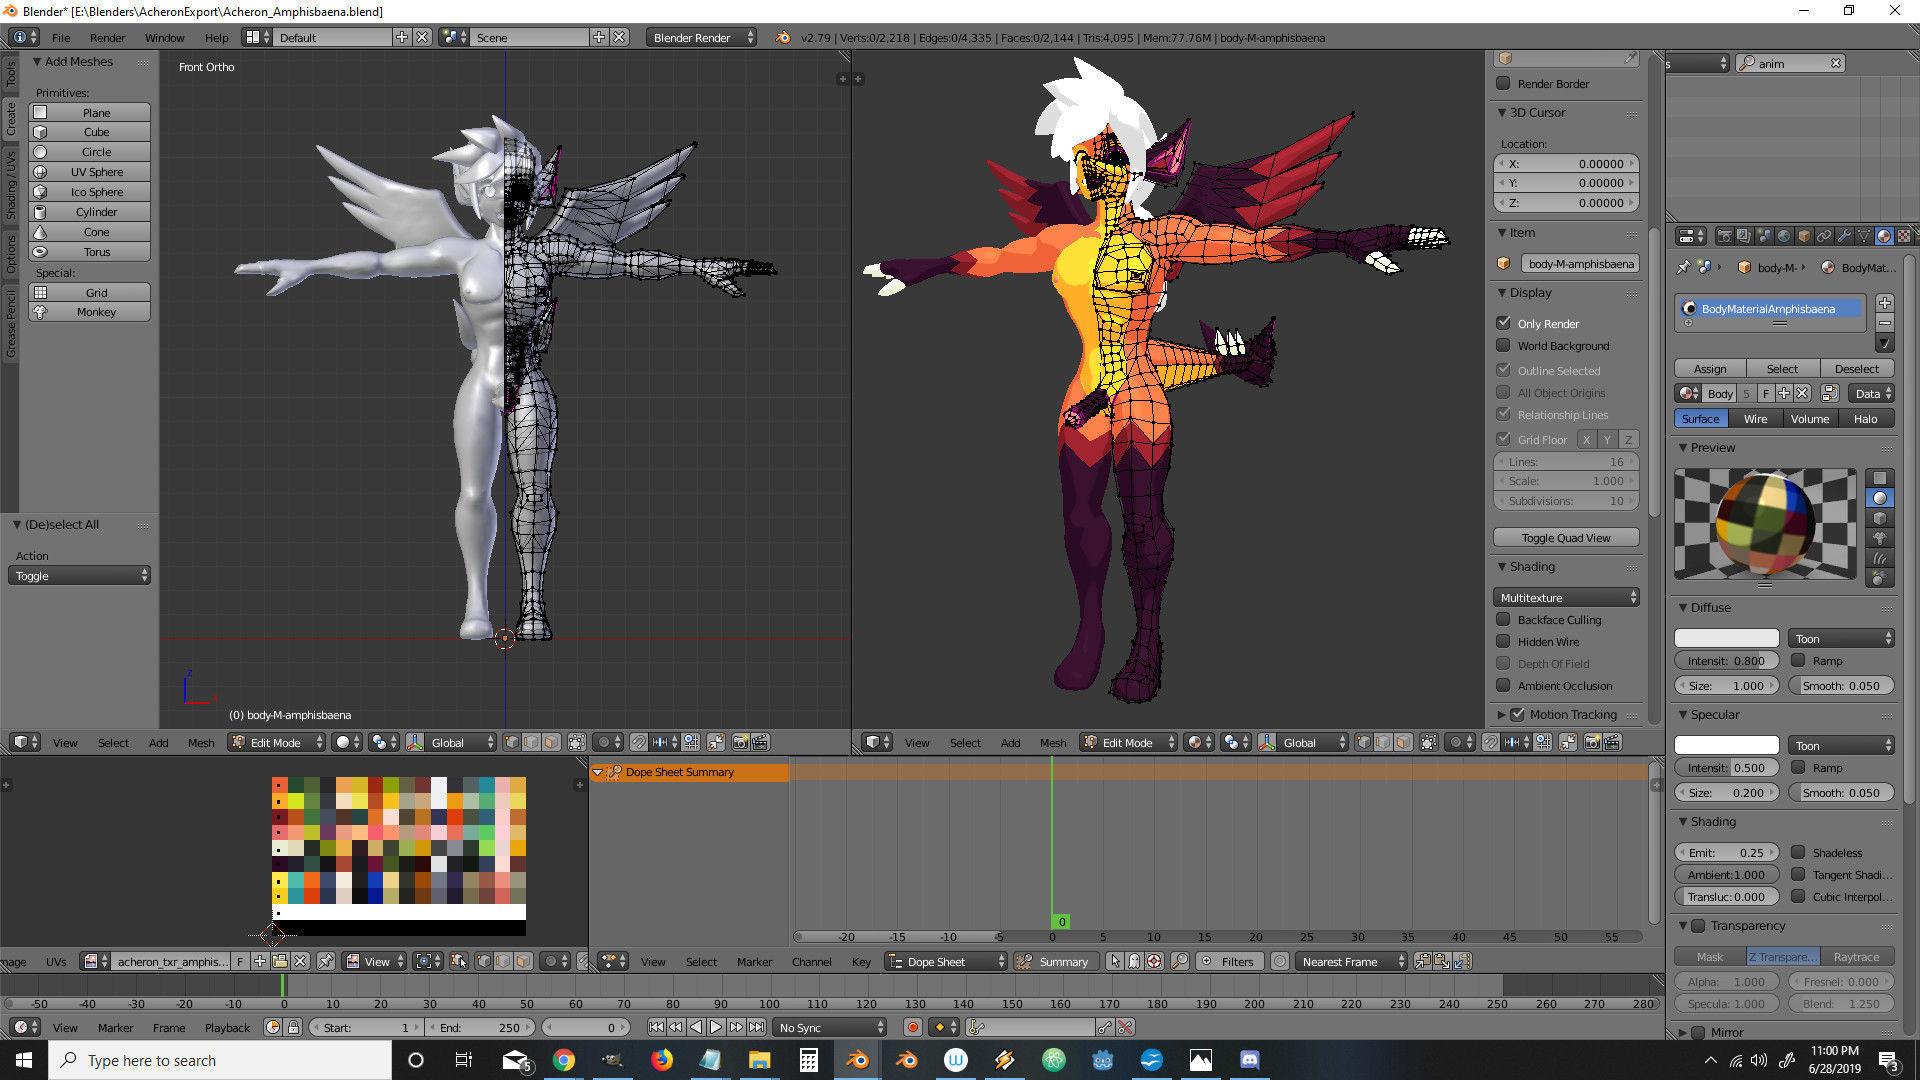Open the No Sync dropdown

830,1027
